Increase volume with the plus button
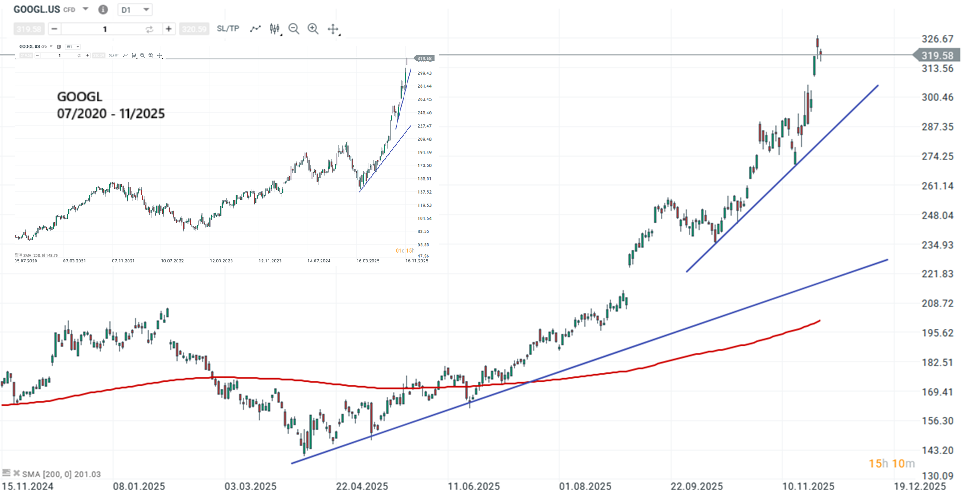Viewport: 968px width, 501px height. point(168,29)
